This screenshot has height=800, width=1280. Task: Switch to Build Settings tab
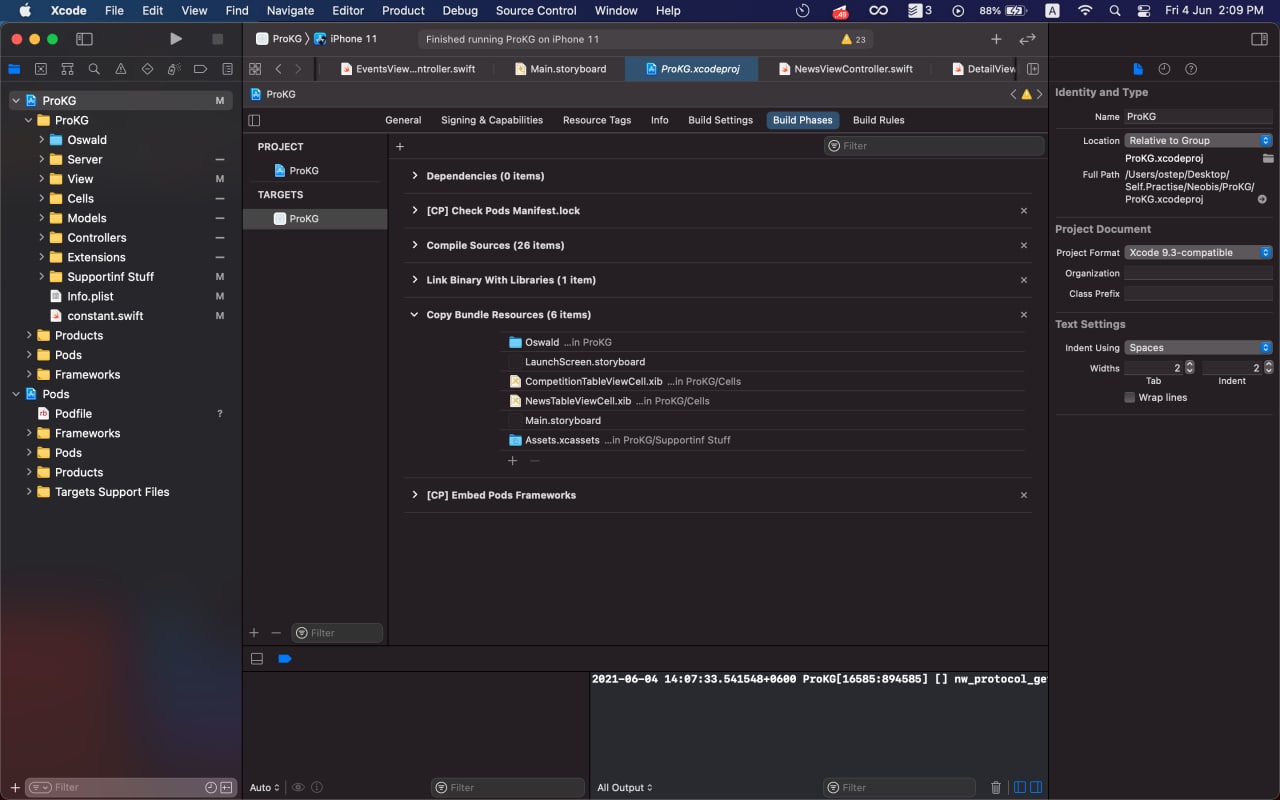point(720,120)
